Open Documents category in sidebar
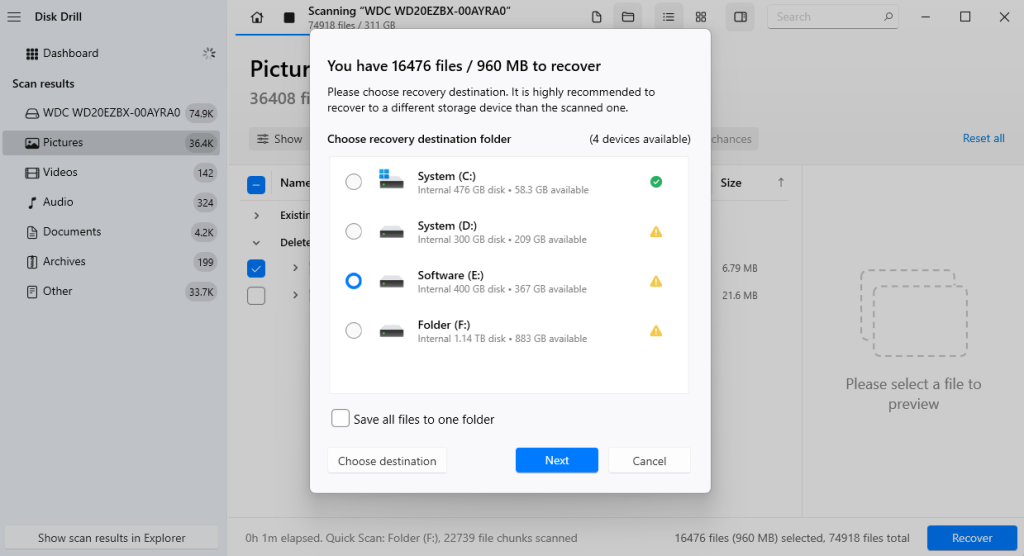 click(71, 232)
